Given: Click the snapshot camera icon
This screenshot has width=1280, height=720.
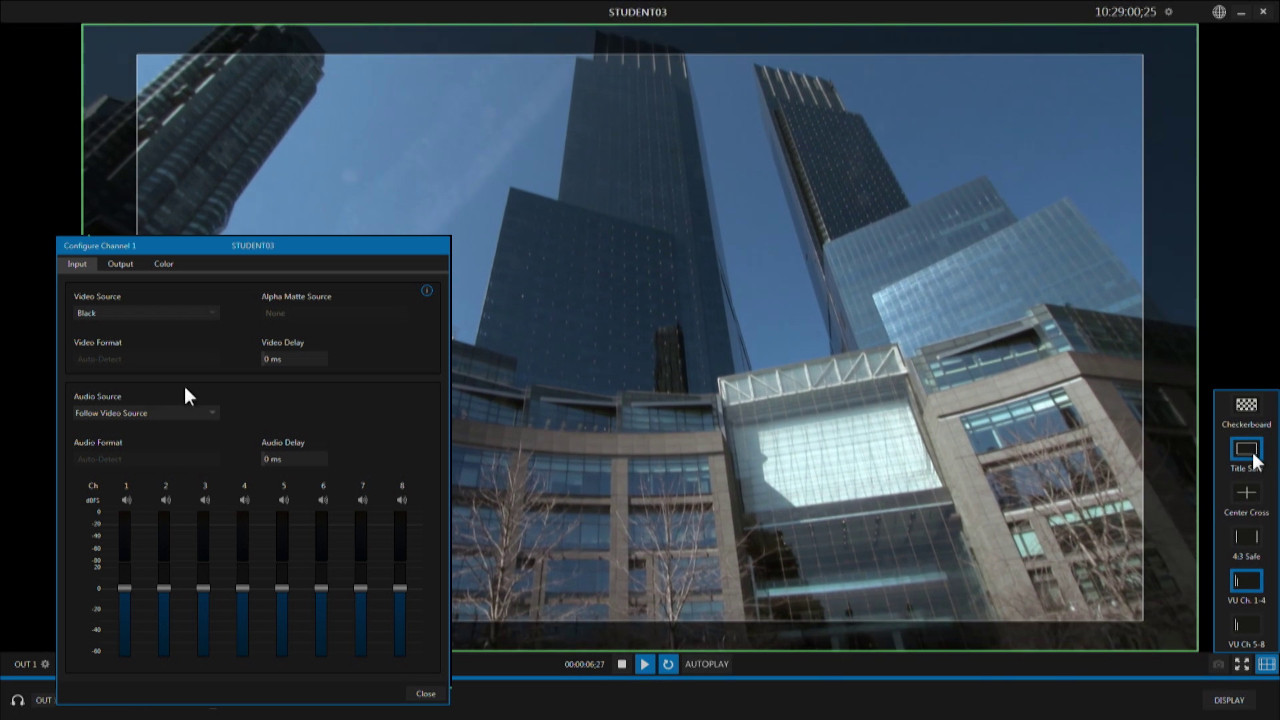Looking at the screenshot, I should tap(1218, 664).
